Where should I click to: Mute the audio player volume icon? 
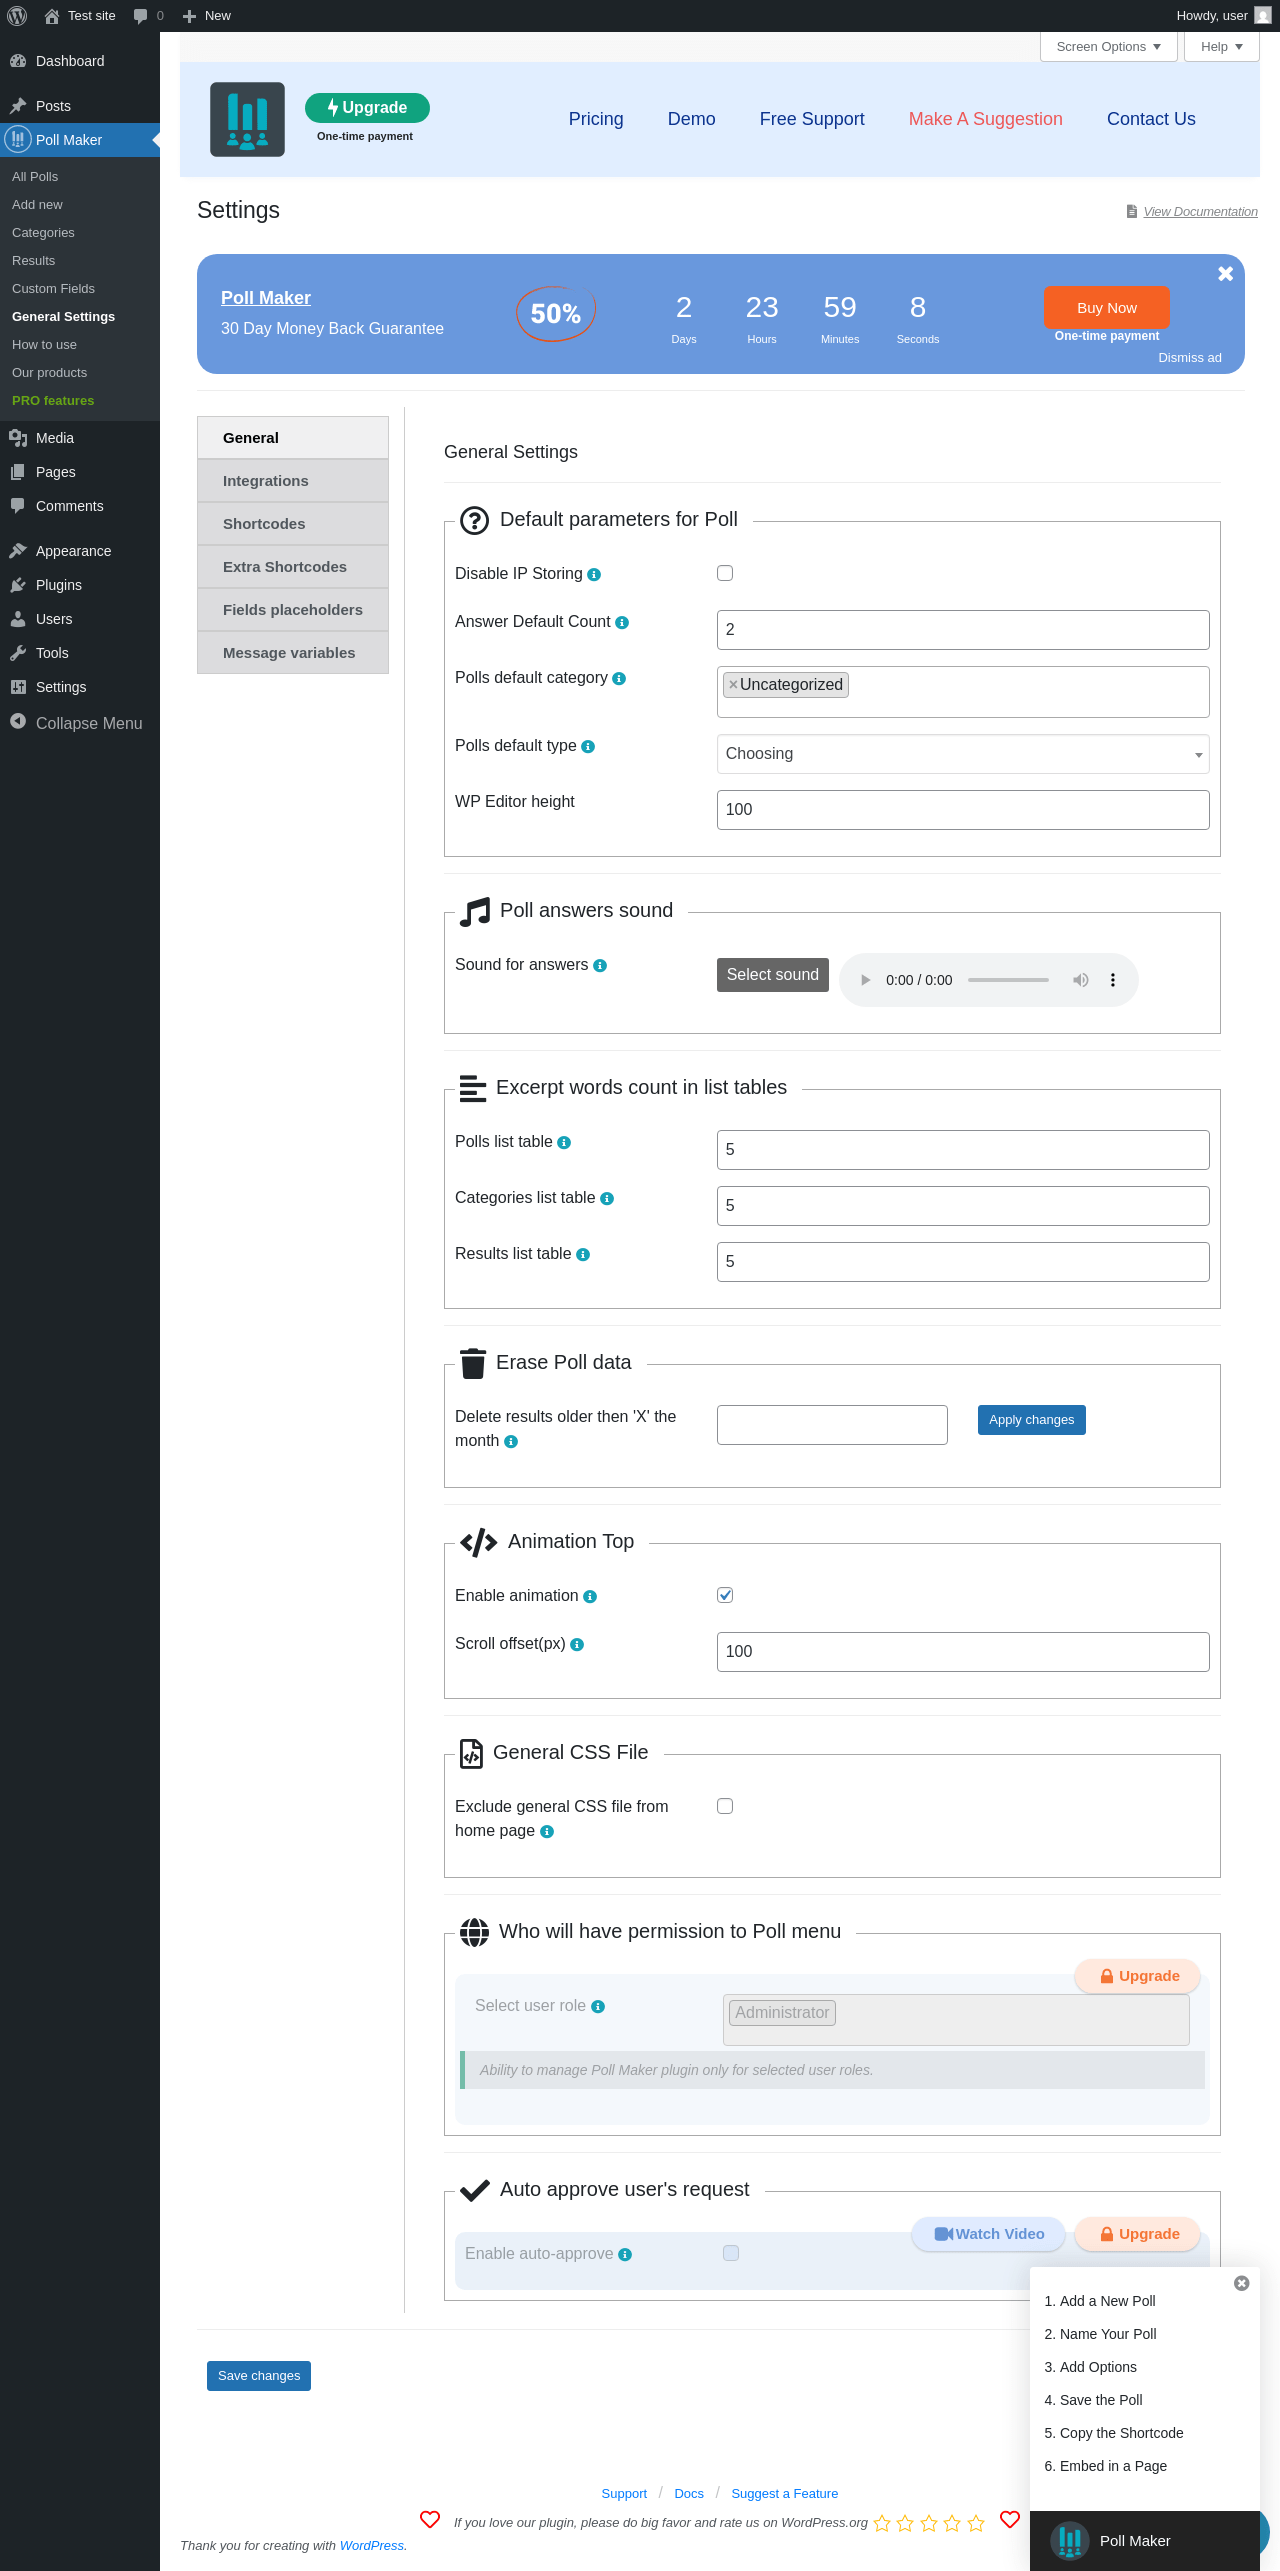1081,980
